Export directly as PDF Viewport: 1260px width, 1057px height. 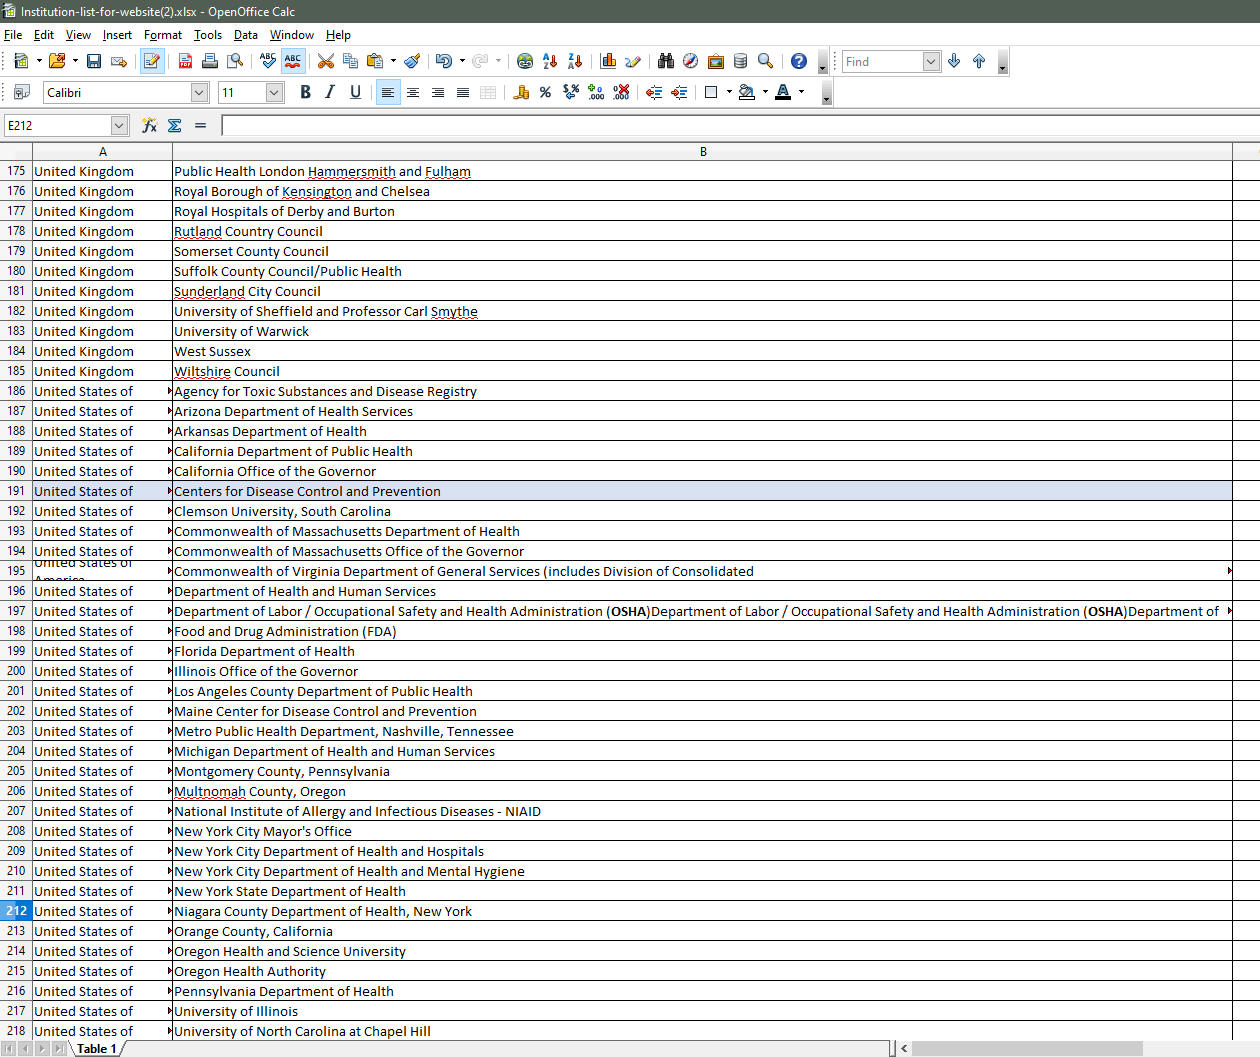click(x=185, y=61)
